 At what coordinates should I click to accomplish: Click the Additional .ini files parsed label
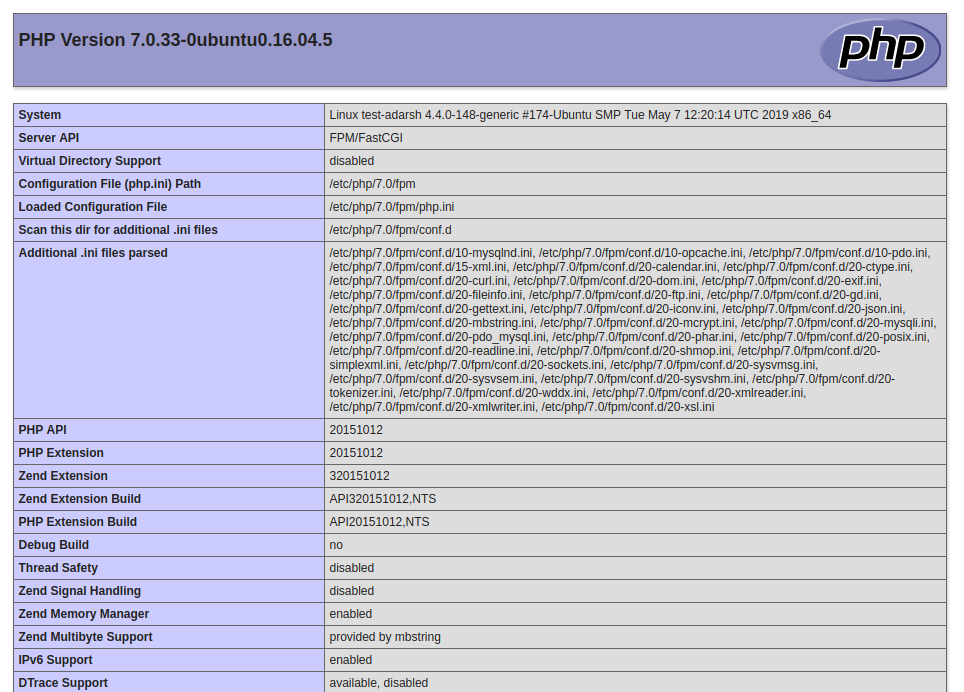93,253
